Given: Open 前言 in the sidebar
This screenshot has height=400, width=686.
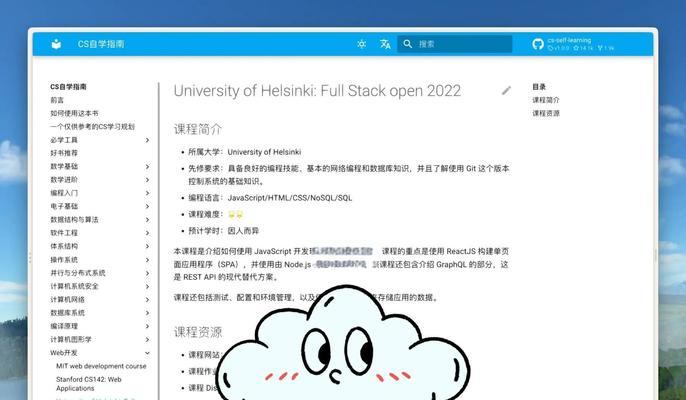Looking at the screenshot, I should coord(57,100).
